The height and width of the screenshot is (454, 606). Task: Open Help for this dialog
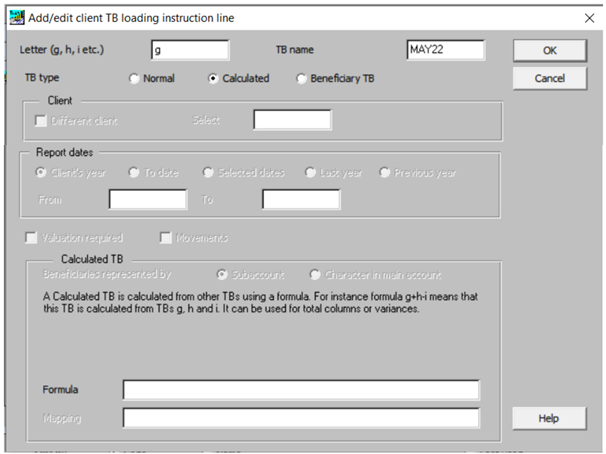point(549,418)
